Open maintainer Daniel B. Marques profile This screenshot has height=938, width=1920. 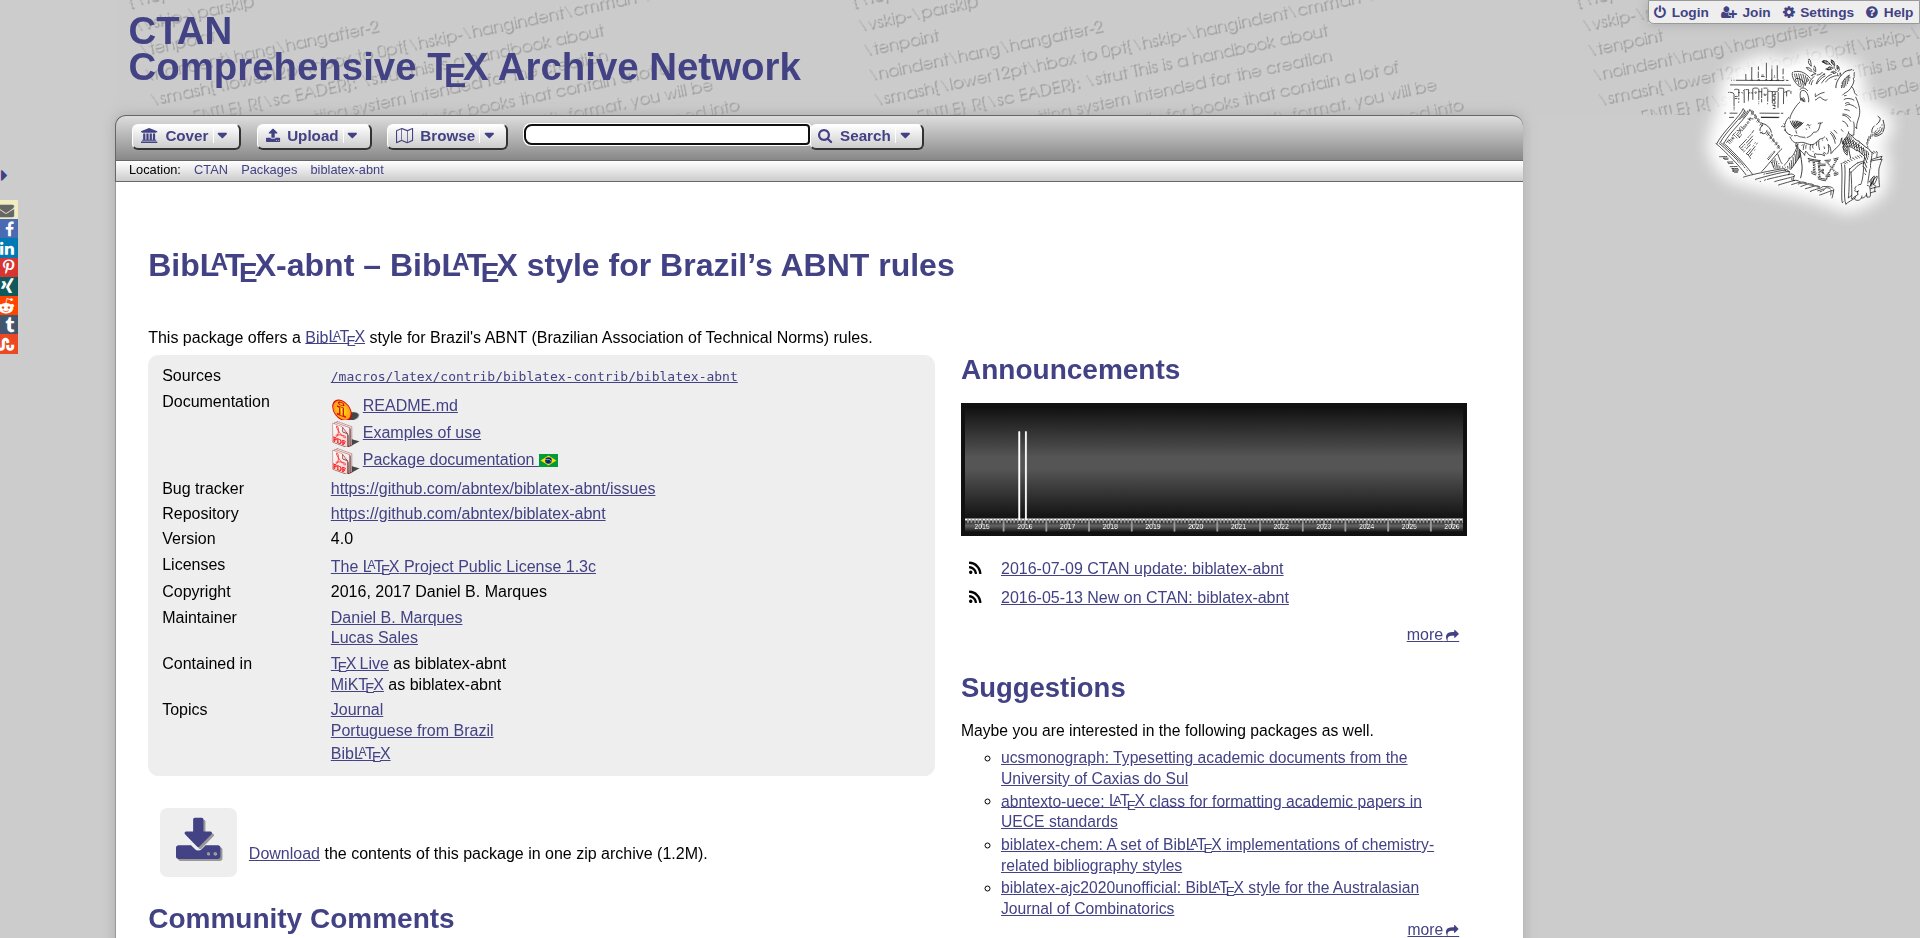pyautogui.click(x=396, y=617)
